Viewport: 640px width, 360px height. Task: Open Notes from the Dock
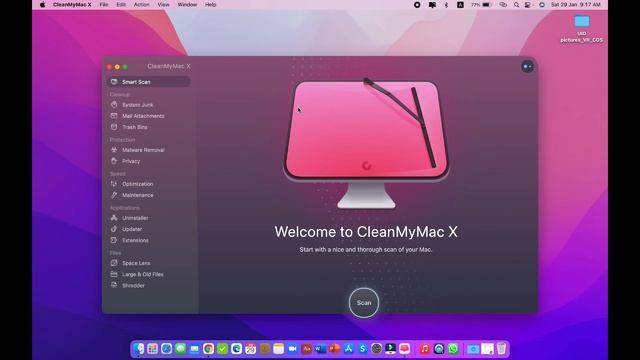click(278, 349)
